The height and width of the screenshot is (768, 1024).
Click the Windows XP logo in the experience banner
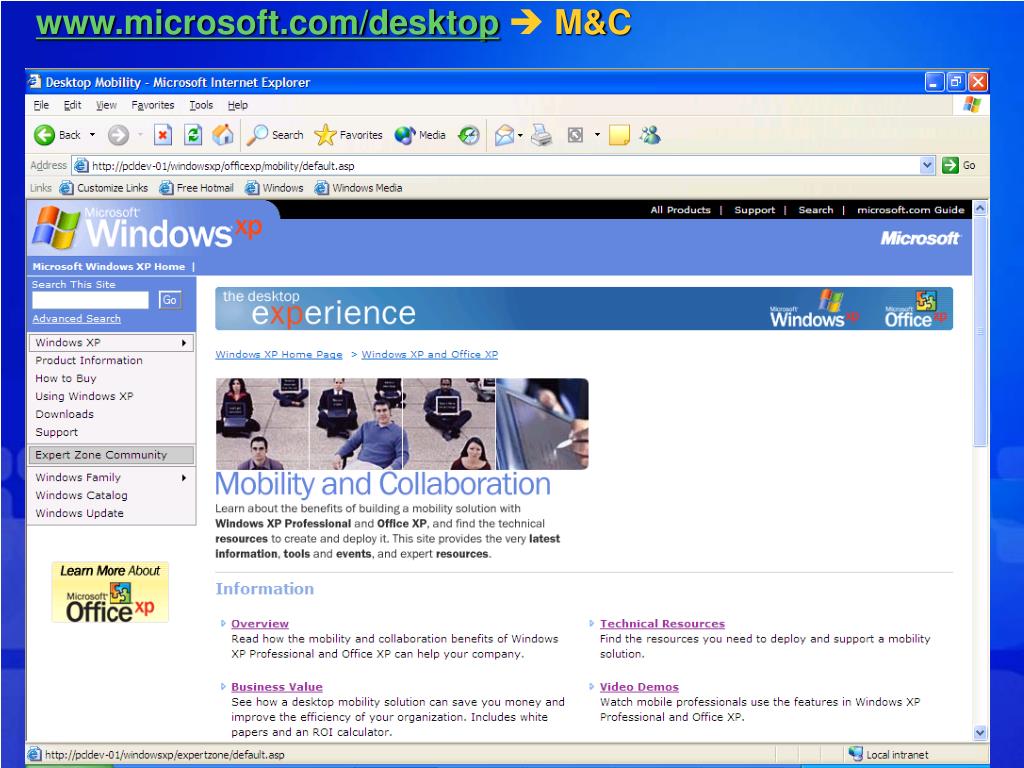(x=813, y=310)
